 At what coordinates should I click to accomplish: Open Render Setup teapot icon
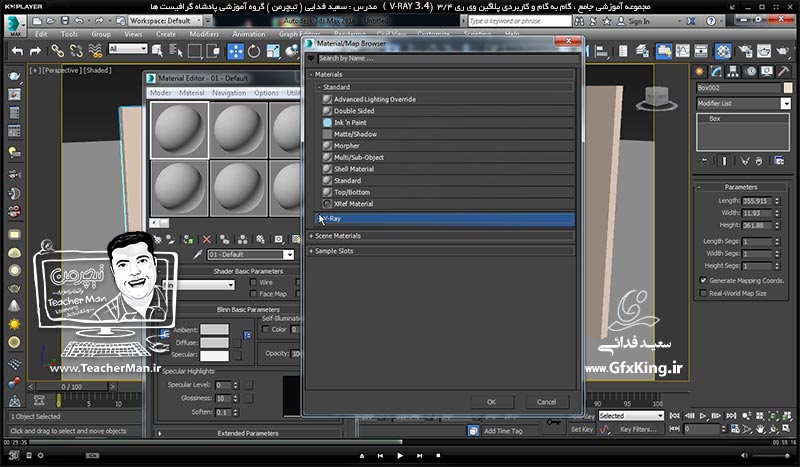745,51
